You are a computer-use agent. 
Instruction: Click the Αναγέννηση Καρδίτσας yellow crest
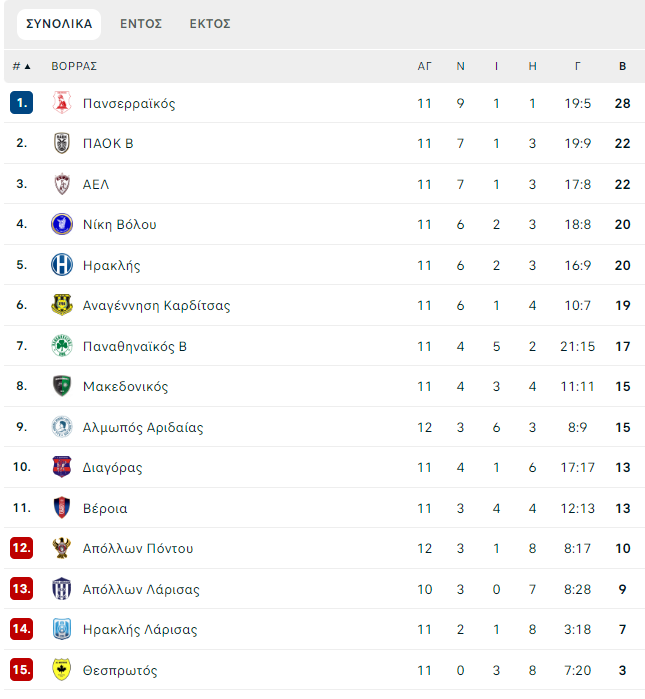[62, 305]
